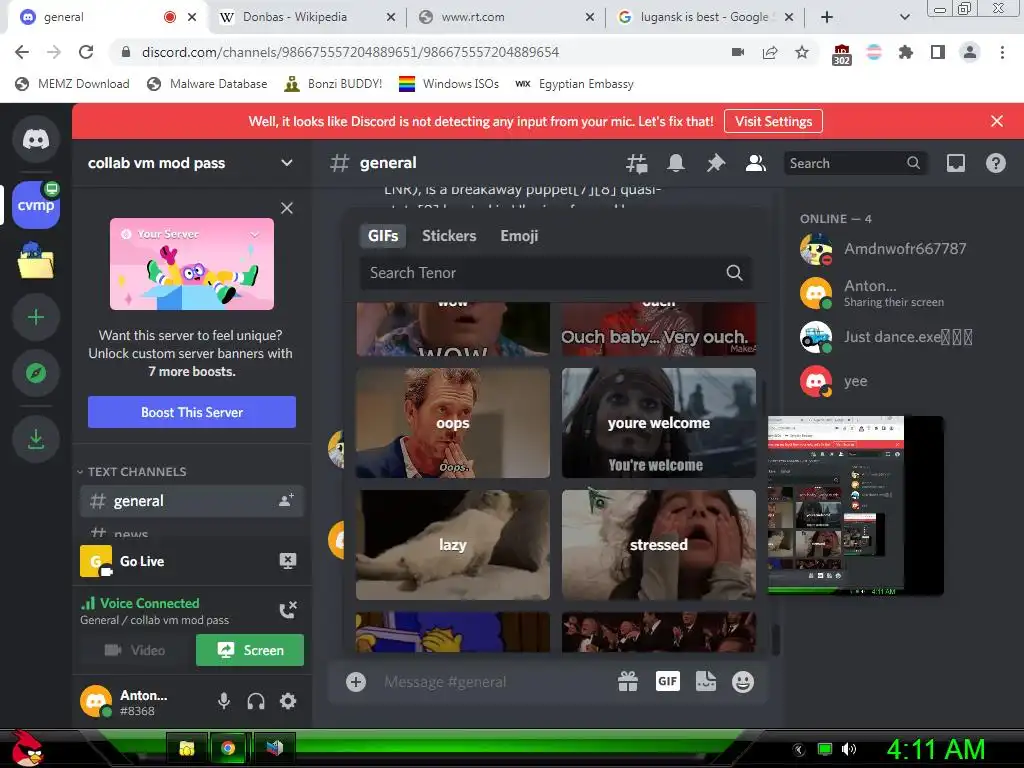The width and height of the screenshot is (1024, 768).
Task: Stop streaming icon next to Go Live
Action: (288, 561)
